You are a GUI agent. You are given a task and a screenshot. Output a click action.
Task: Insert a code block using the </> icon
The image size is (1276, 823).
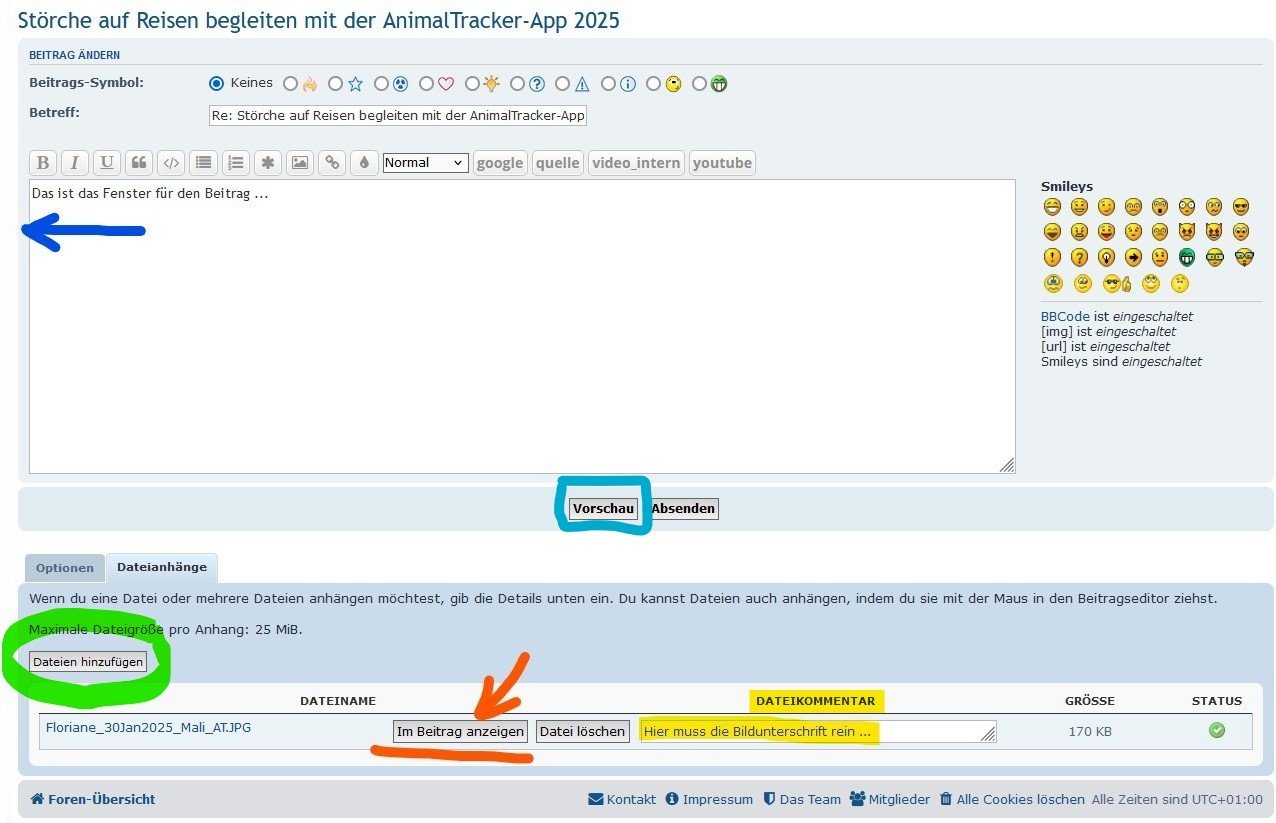pos(171,163)
